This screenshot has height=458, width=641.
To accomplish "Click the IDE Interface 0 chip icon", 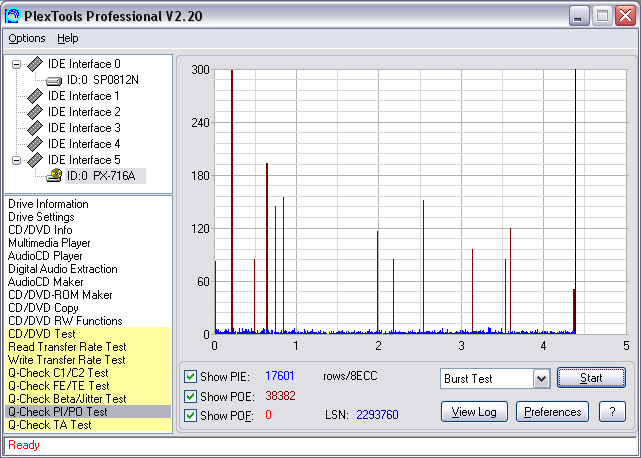I will 35,64.
